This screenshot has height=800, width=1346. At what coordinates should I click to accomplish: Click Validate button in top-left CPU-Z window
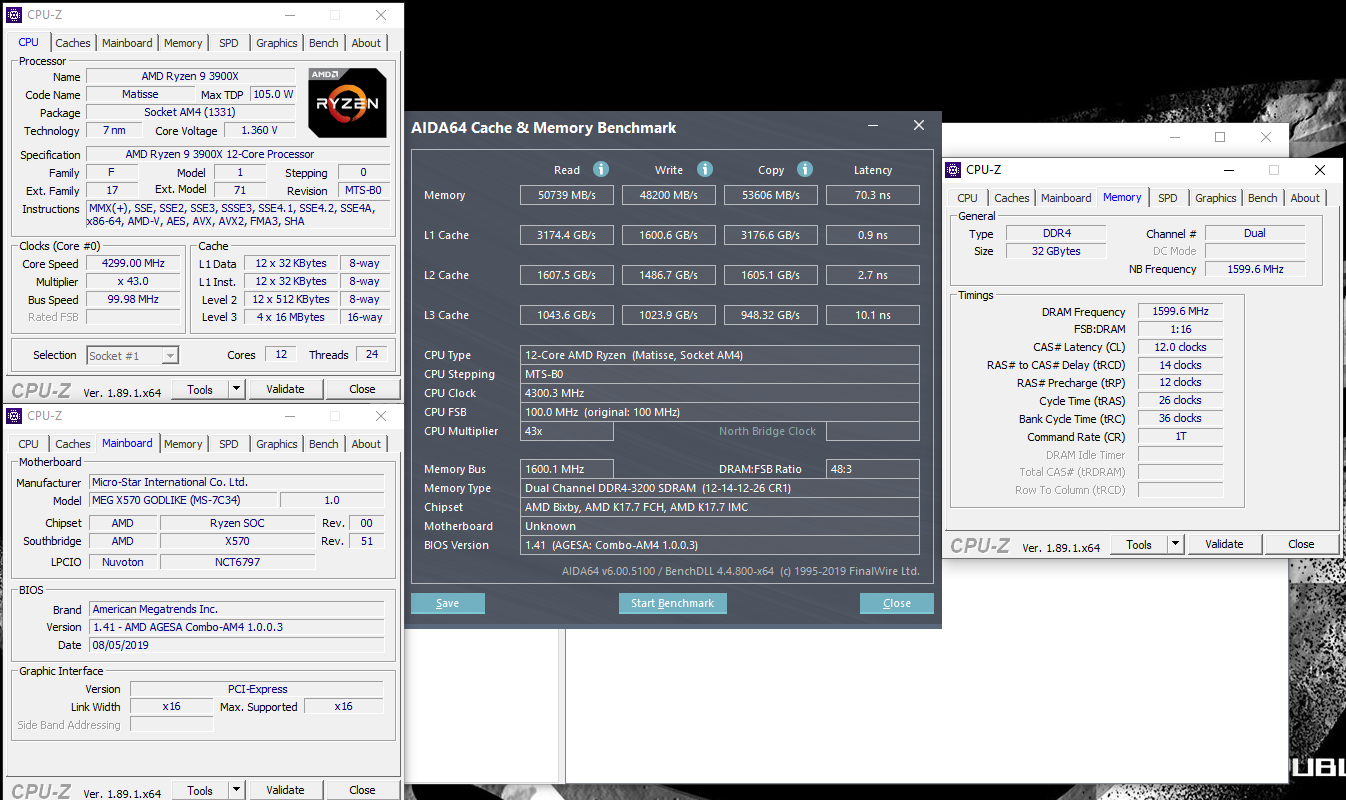click(286, 389)
